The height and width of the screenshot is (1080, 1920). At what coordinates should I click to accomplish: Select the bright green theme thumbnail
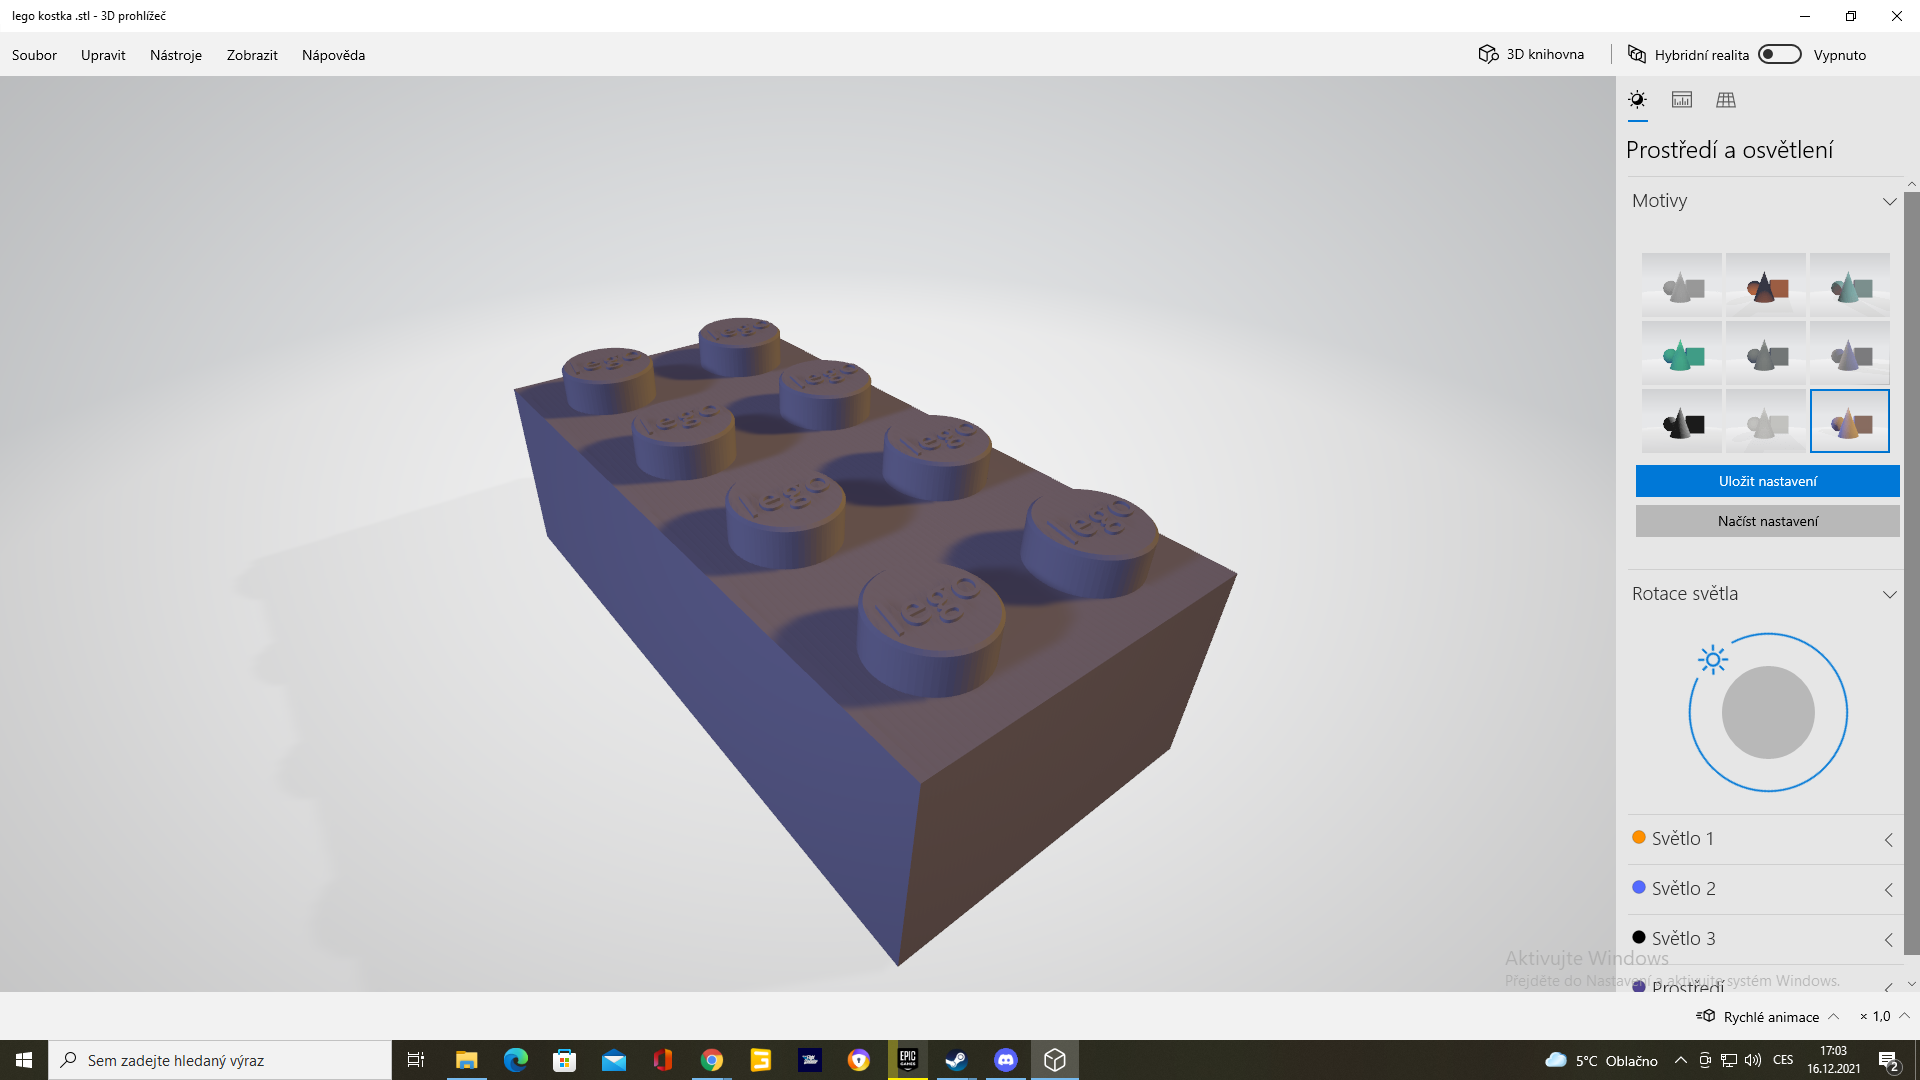point(1682,353)
